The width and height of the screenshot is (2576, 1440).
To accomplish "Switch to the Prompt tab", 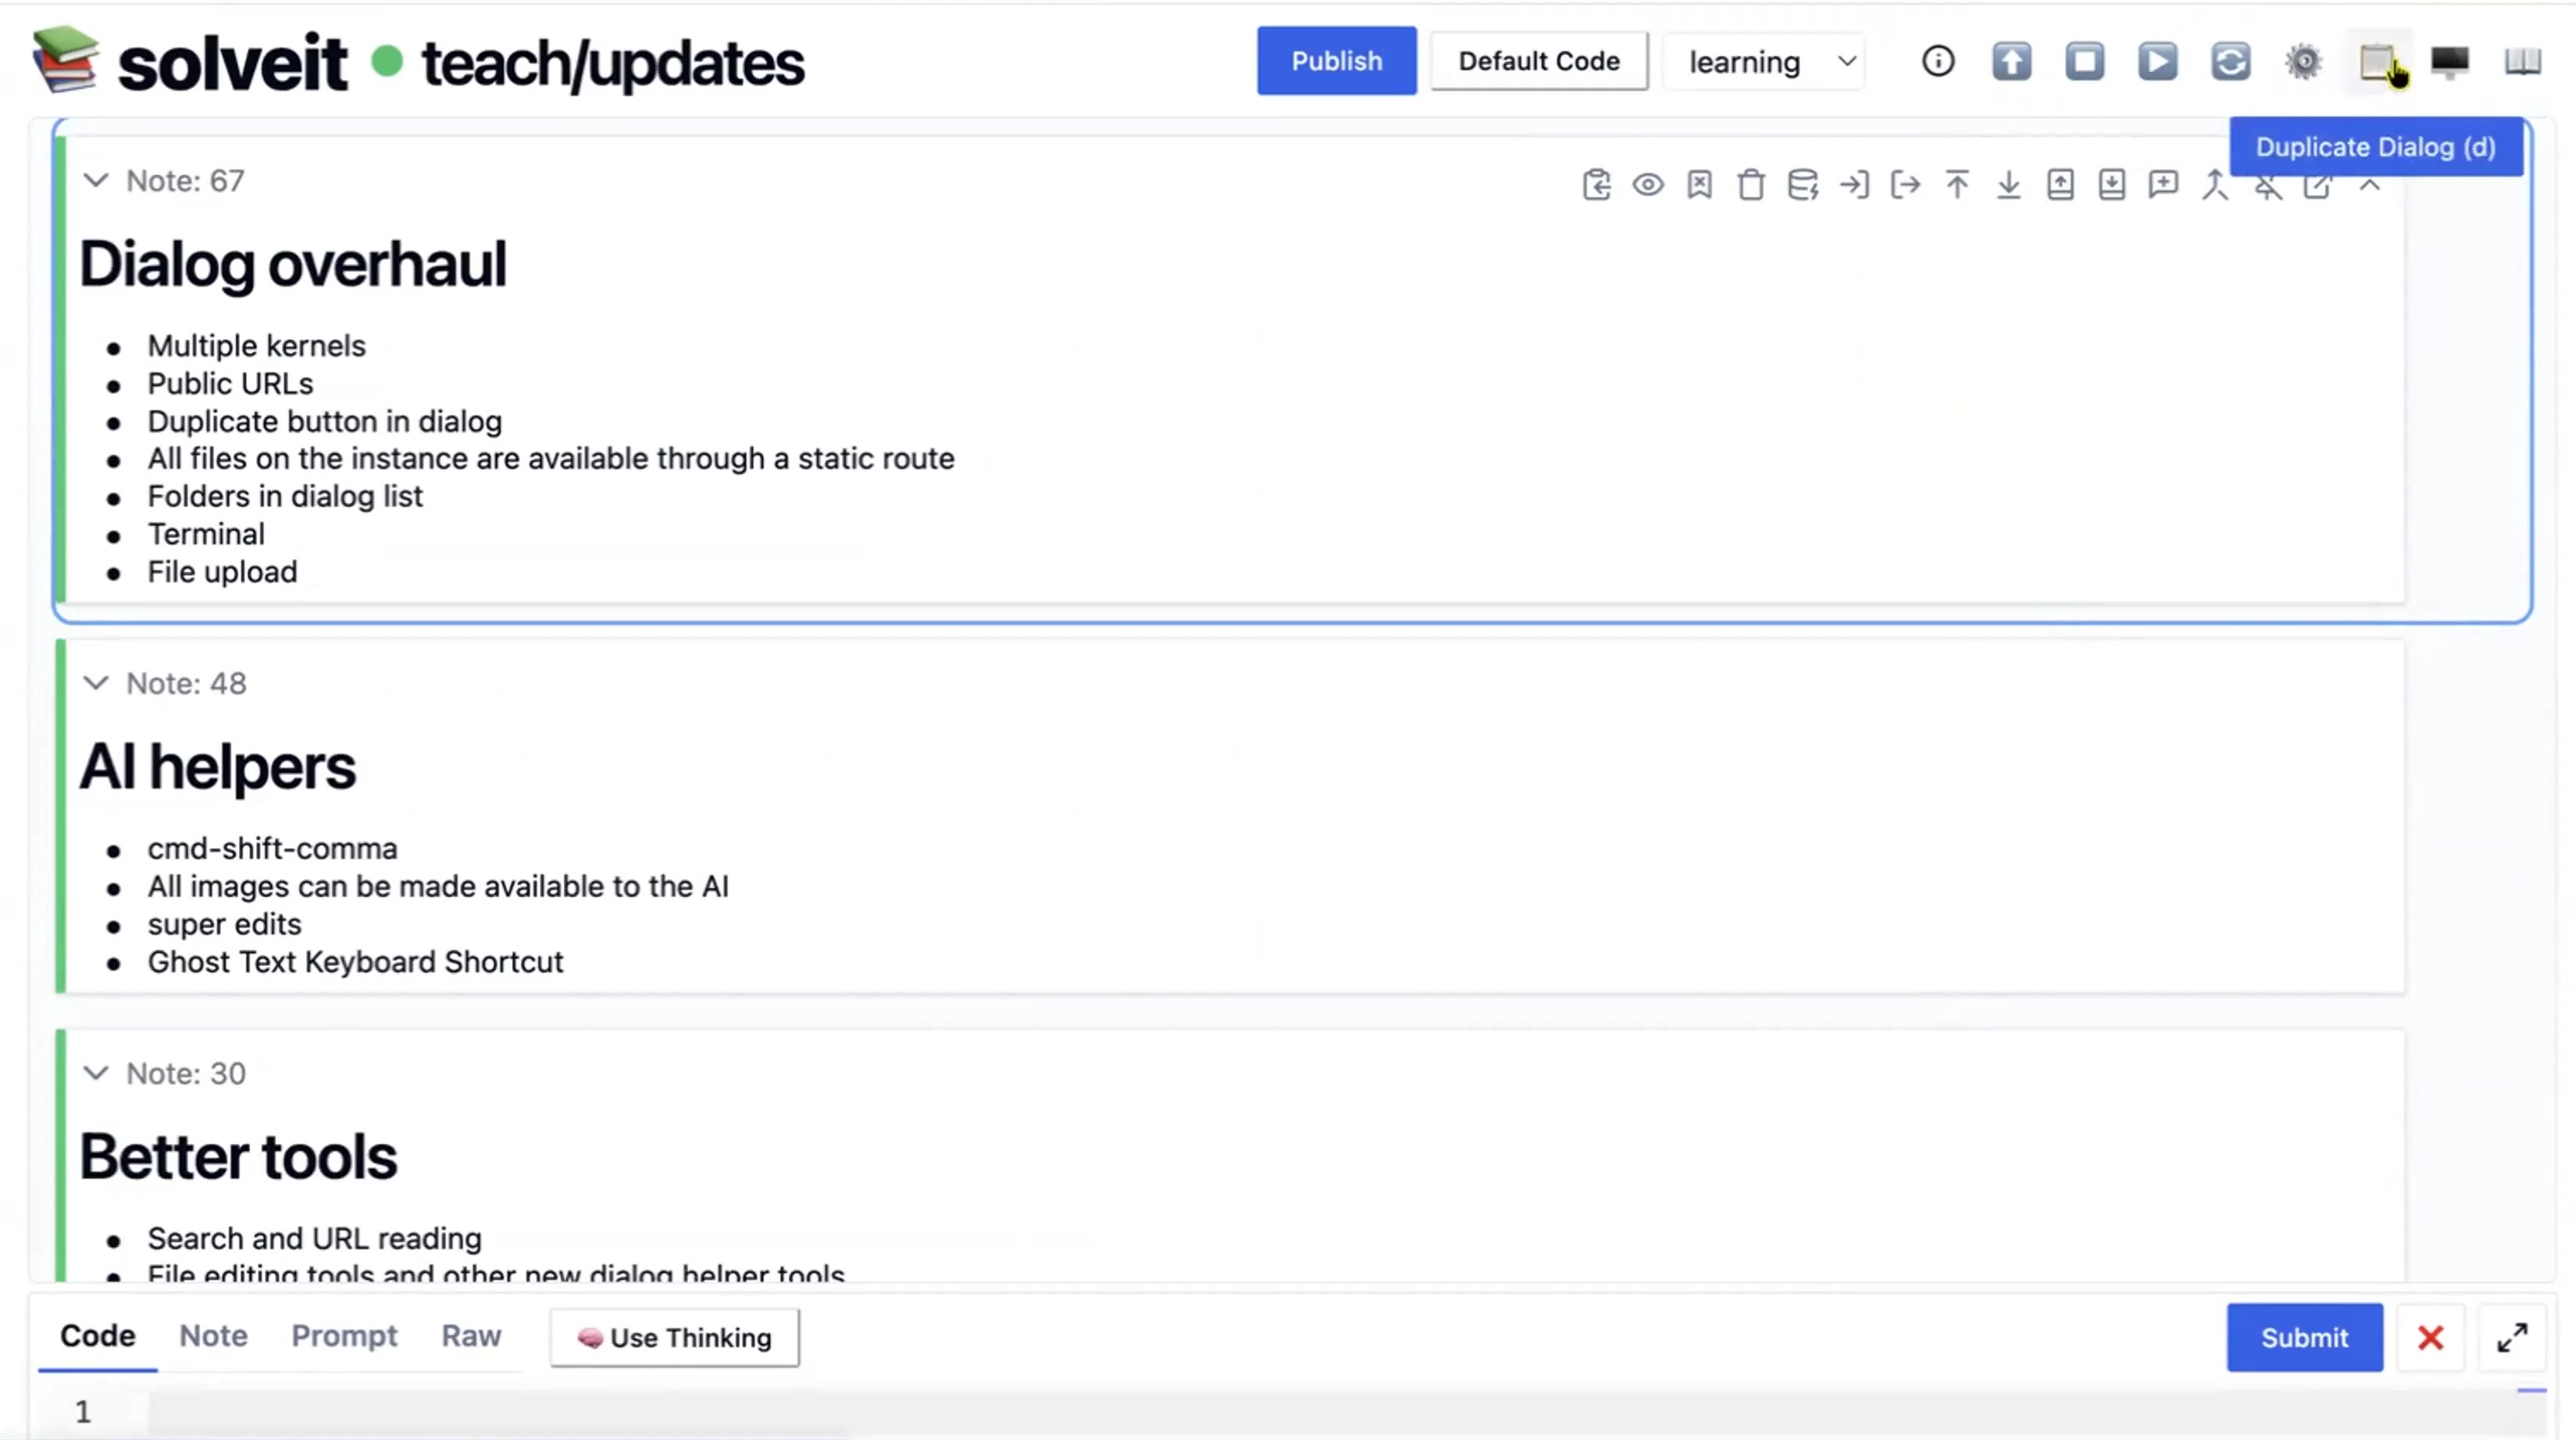I will point(344,1336).
